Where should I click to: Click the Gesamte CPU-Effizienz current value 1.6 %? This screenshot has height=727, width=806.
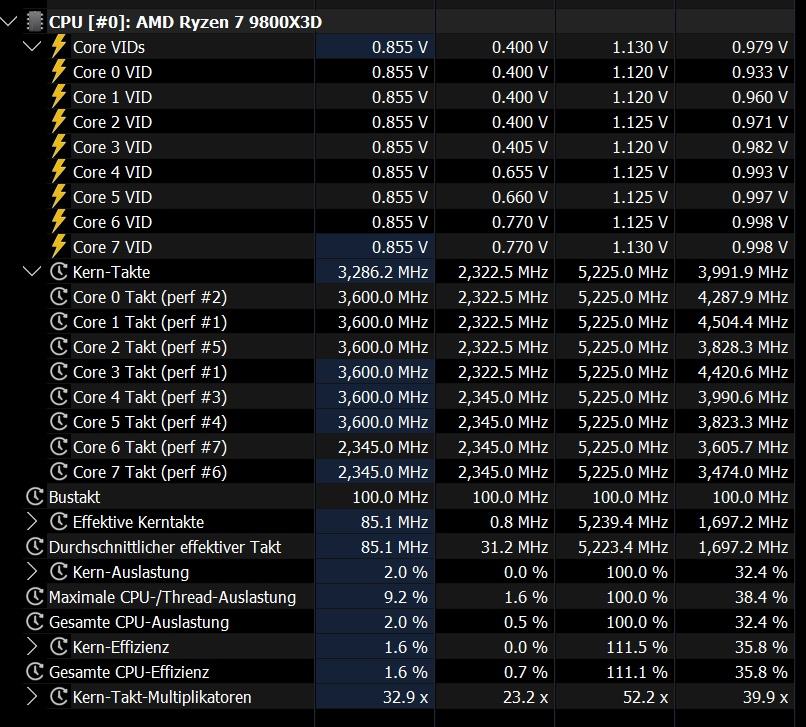click(x=406, y=672)
